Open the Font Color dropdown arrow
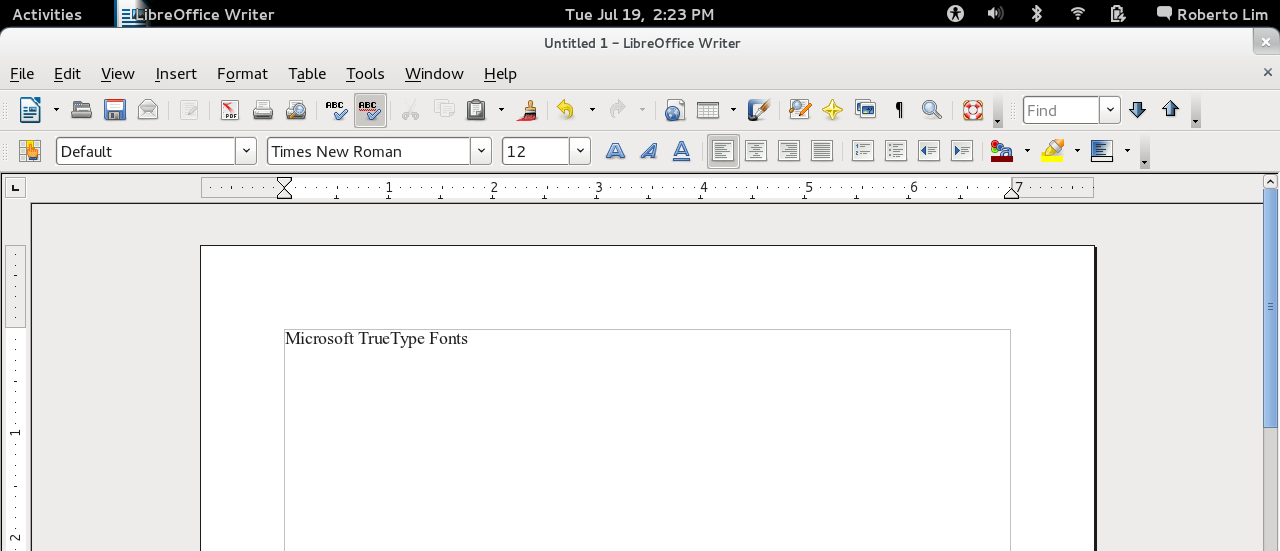The width and height of the screenshot is (1280, 551). coord(1027,151)
